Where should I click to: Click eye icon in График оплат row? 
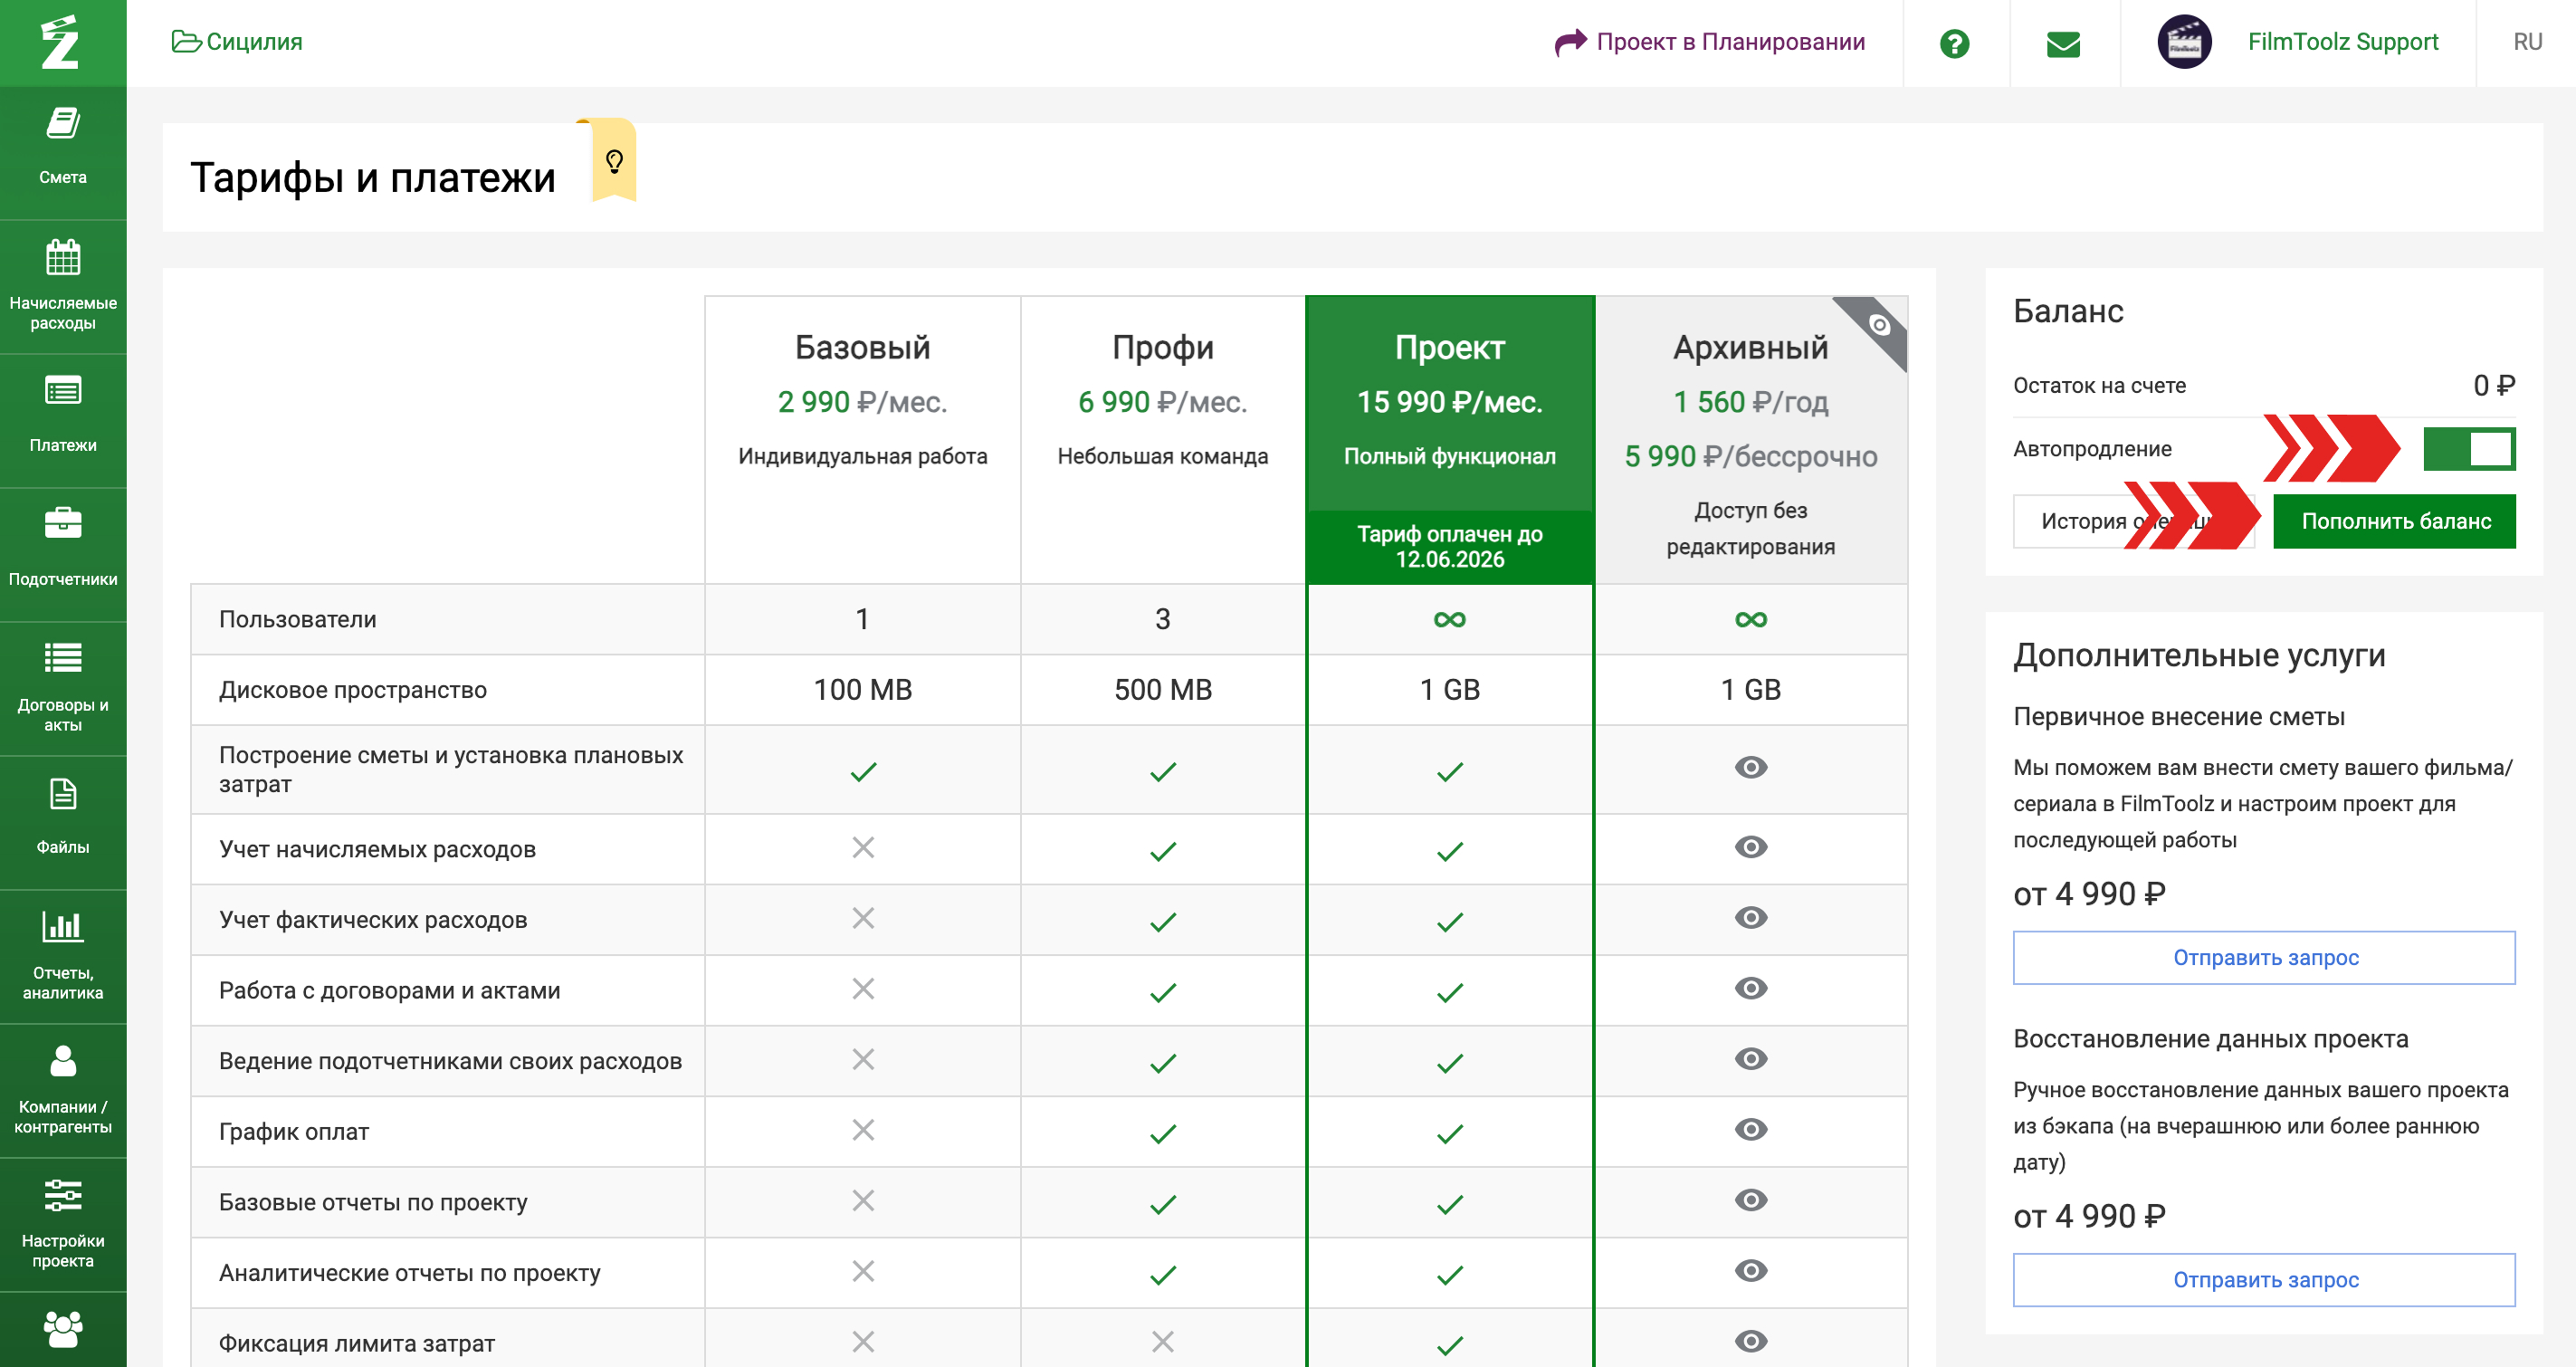click(x=1750, y=1130)
